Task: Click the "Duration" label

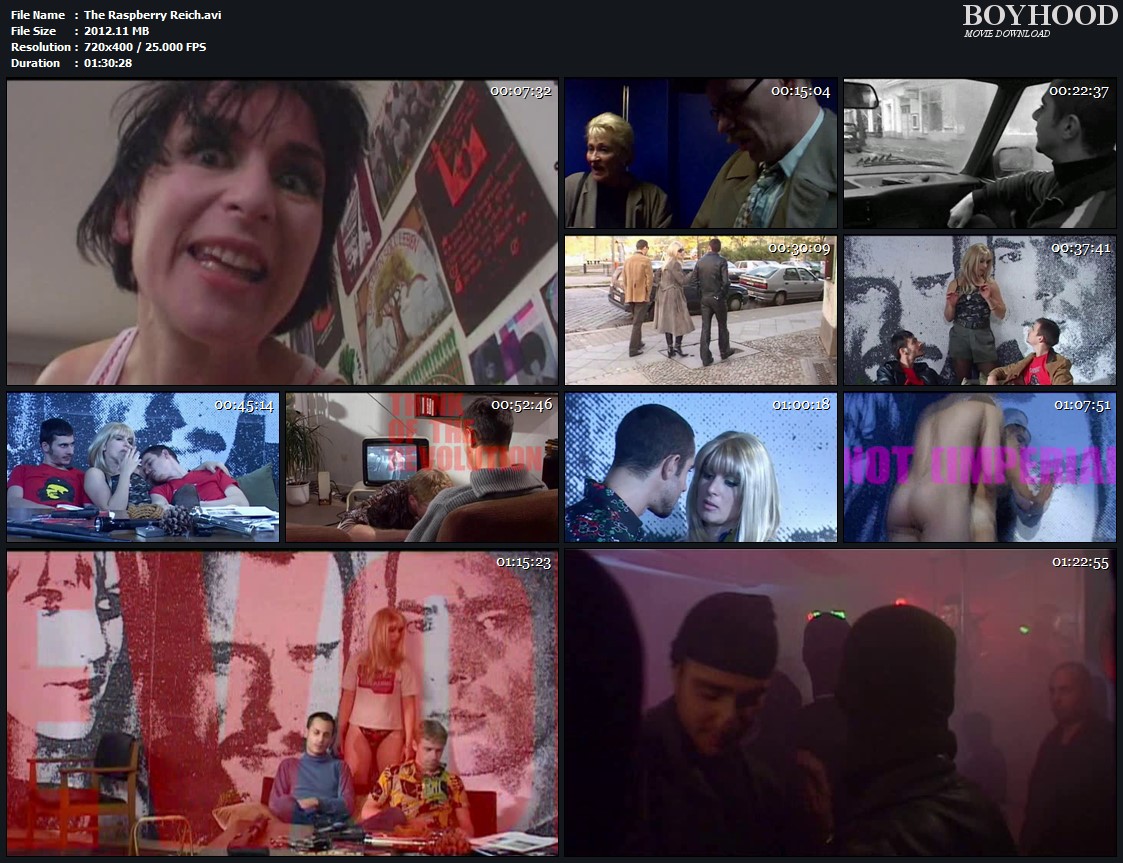Action: pyautogui.click(x=36, y=63)
